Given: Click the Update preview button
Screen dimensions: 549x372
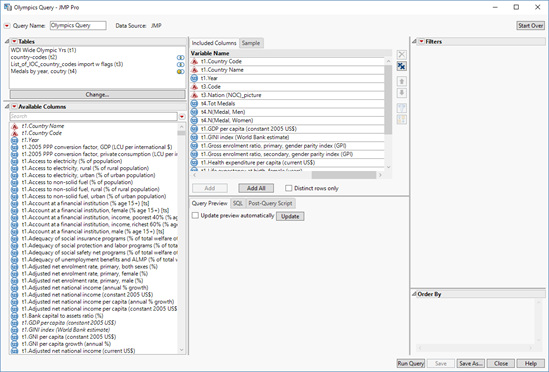Looking at the screenshot, I should coord(290,216).
